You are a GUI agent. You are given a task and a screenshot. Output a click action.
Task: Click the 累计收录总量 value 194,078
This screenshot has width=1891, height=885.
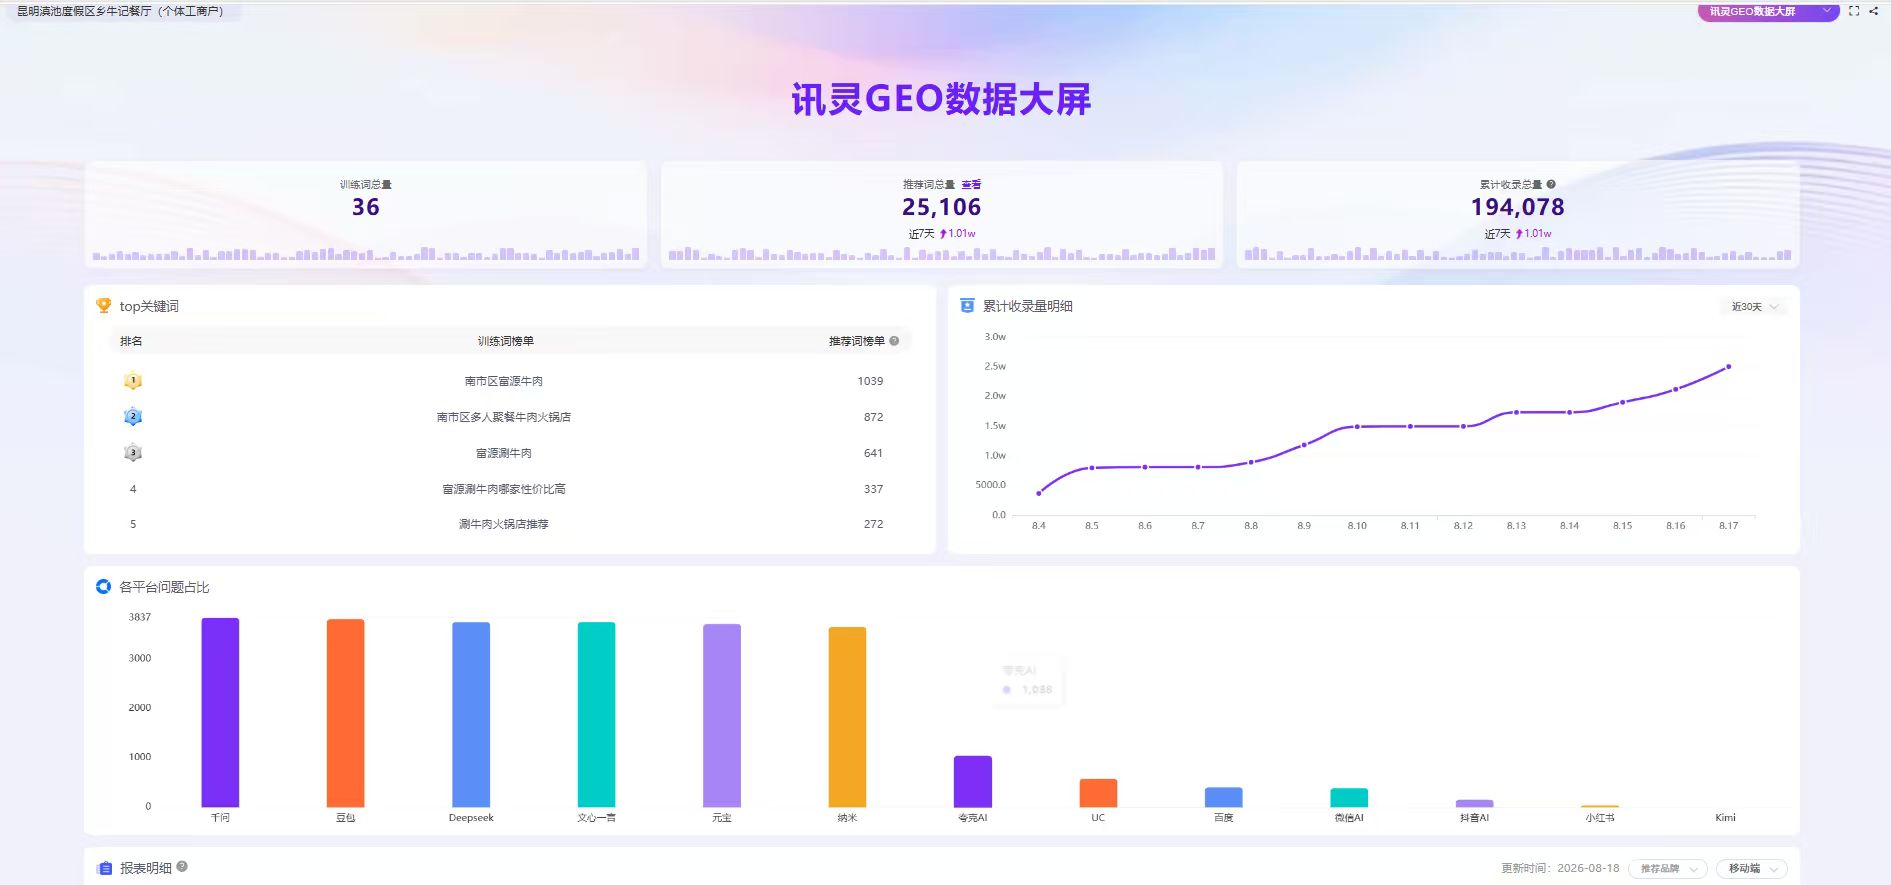pyautogui.click(x=1518, y=207)
